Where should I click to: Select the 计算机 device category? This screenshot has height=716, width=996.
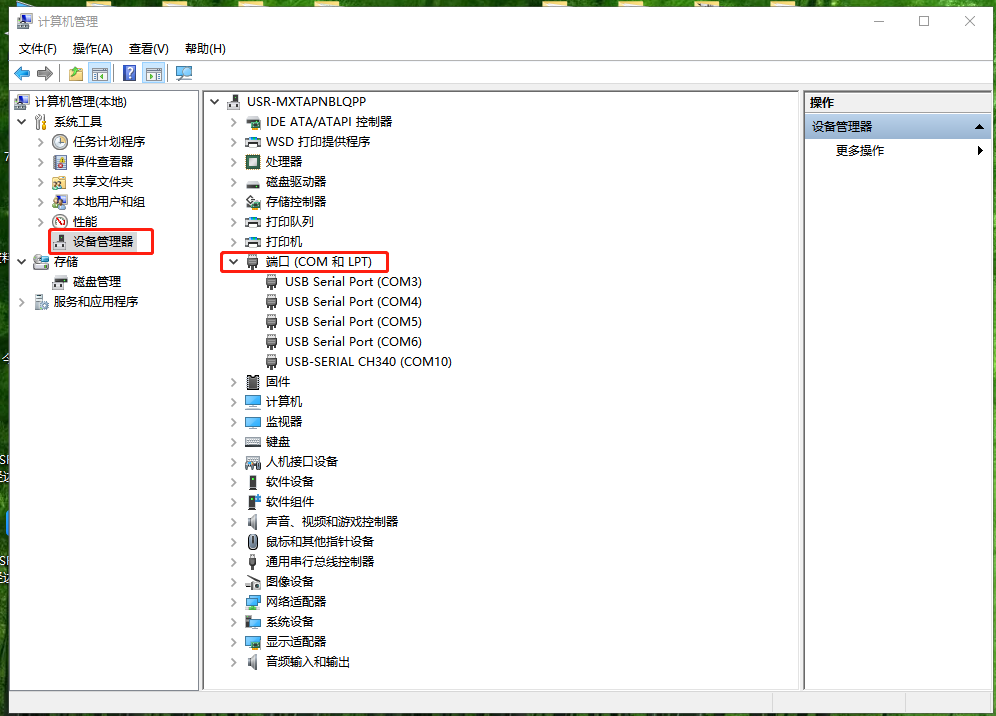click(x=283, y=402)
